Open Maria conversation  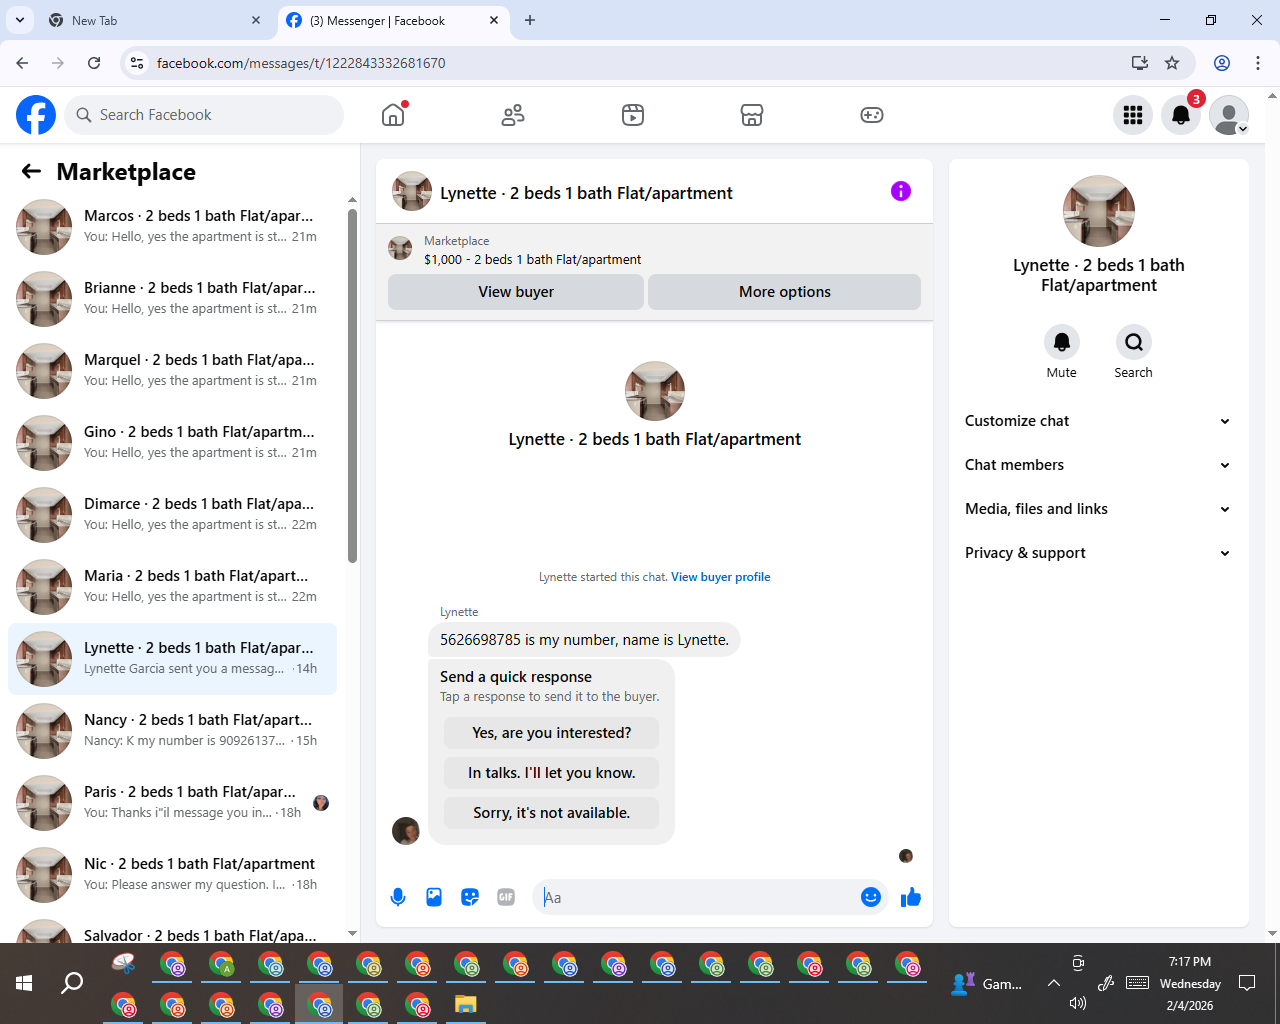tap(172, 587)
